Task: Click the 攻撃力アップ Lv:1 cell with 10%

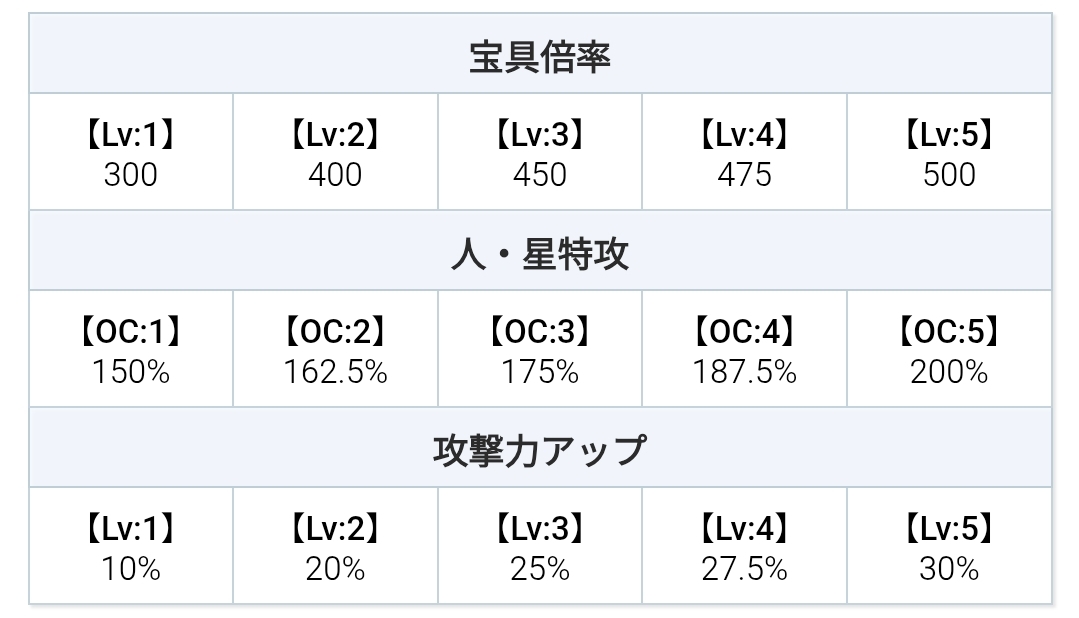Action: tap(131, 548)
